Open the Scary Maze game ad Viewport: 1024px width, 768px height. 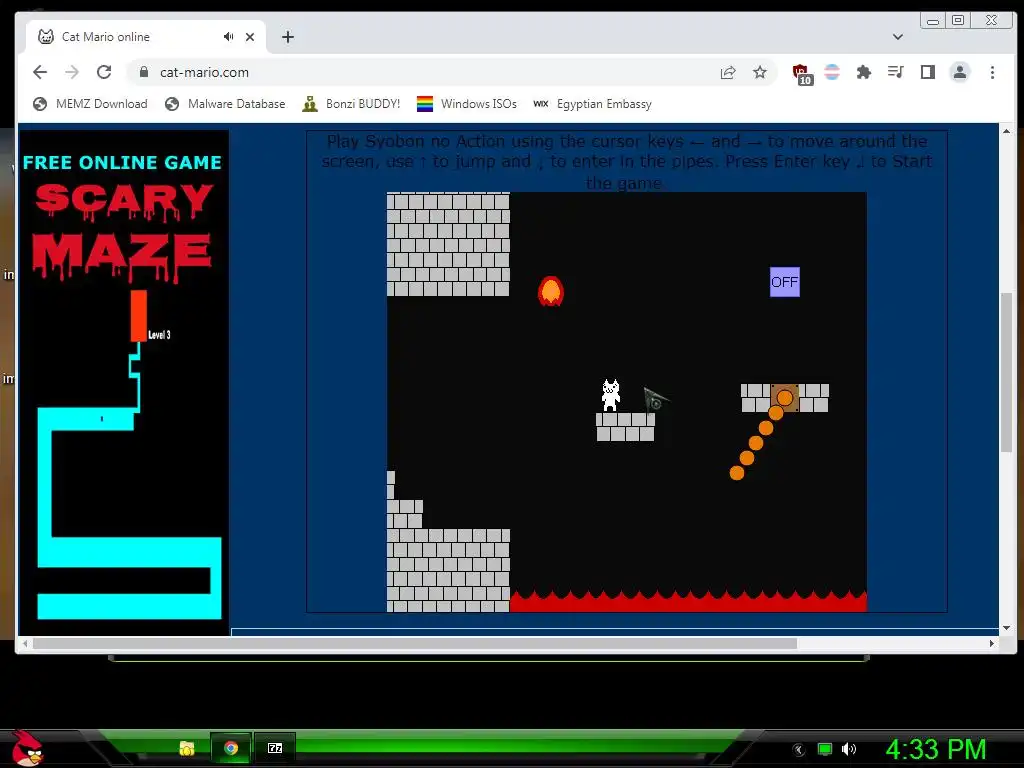(124, 382)
